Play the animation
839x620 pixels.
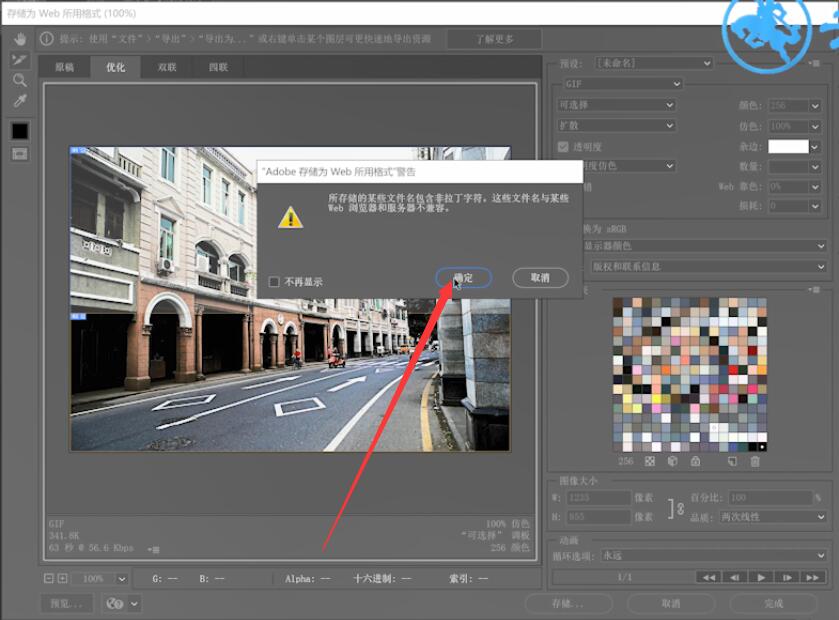click(x=761, y=577)
